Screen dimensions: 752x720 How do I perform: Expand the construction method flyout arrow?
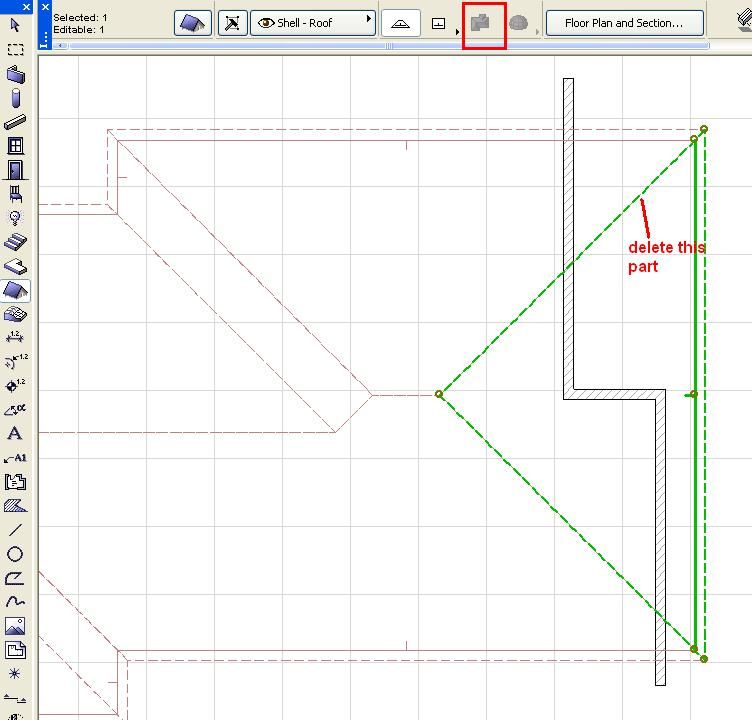tap(457, 32)
